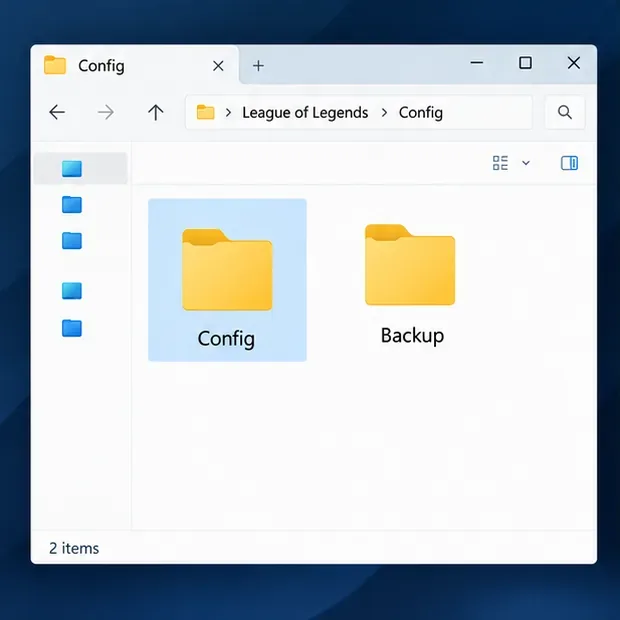
Task: Click the Config breadcrumb in address bar
Action: point(421,113)
